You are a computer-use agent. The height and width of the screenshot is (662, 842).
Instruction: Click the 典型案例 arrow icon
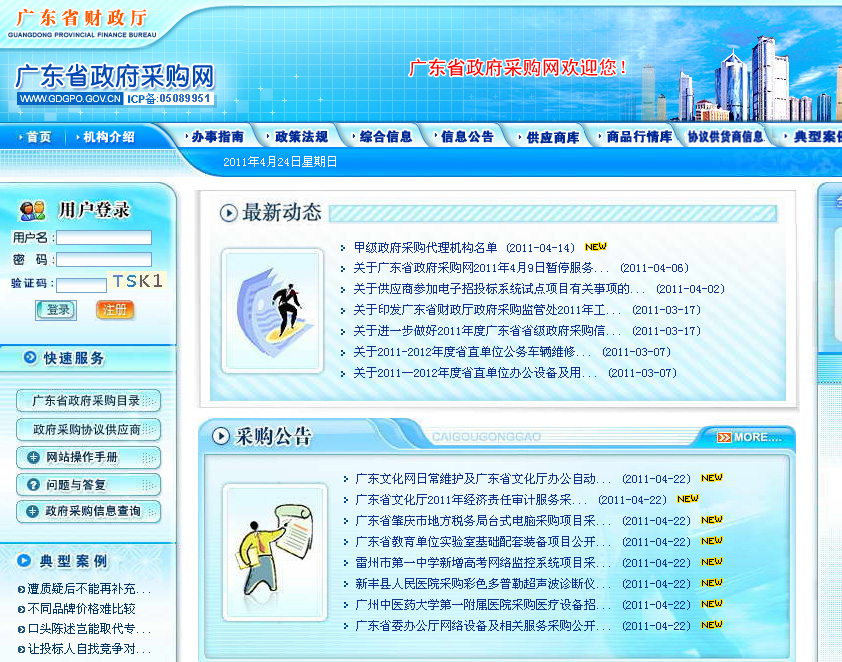click(24, 561)
